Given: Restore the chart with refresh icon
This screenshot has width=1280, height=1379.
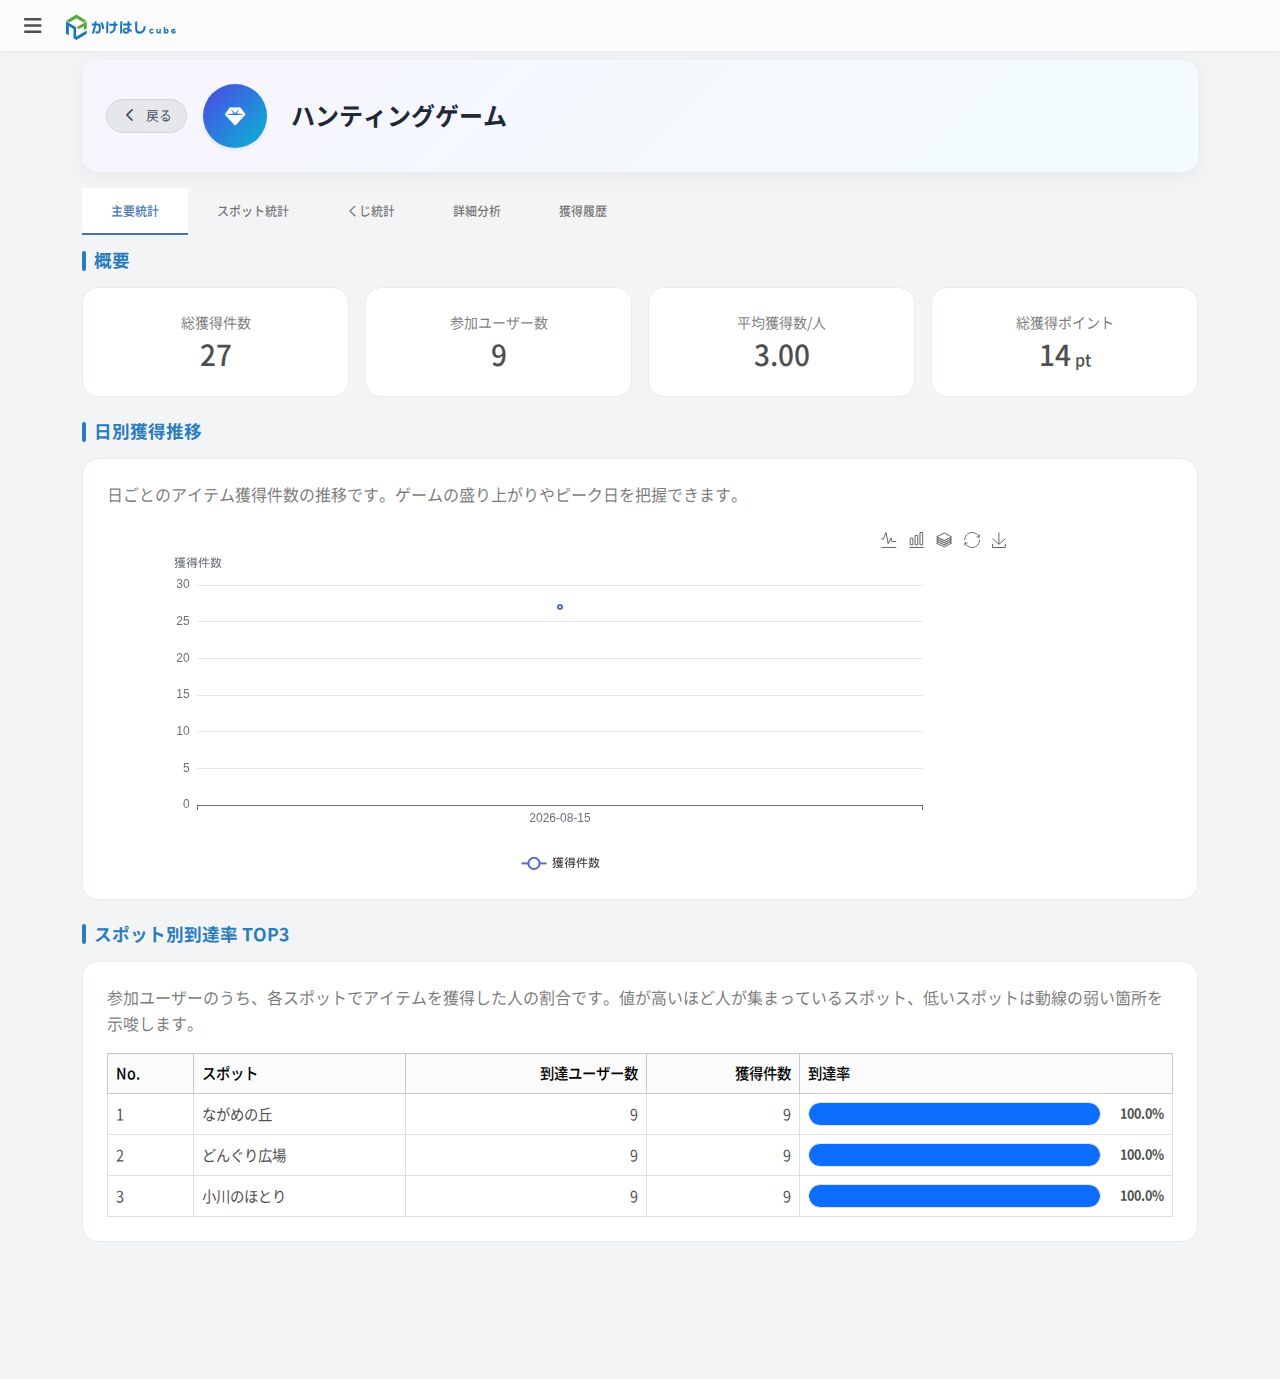Looking at the screenshot, I should [972, 540].
